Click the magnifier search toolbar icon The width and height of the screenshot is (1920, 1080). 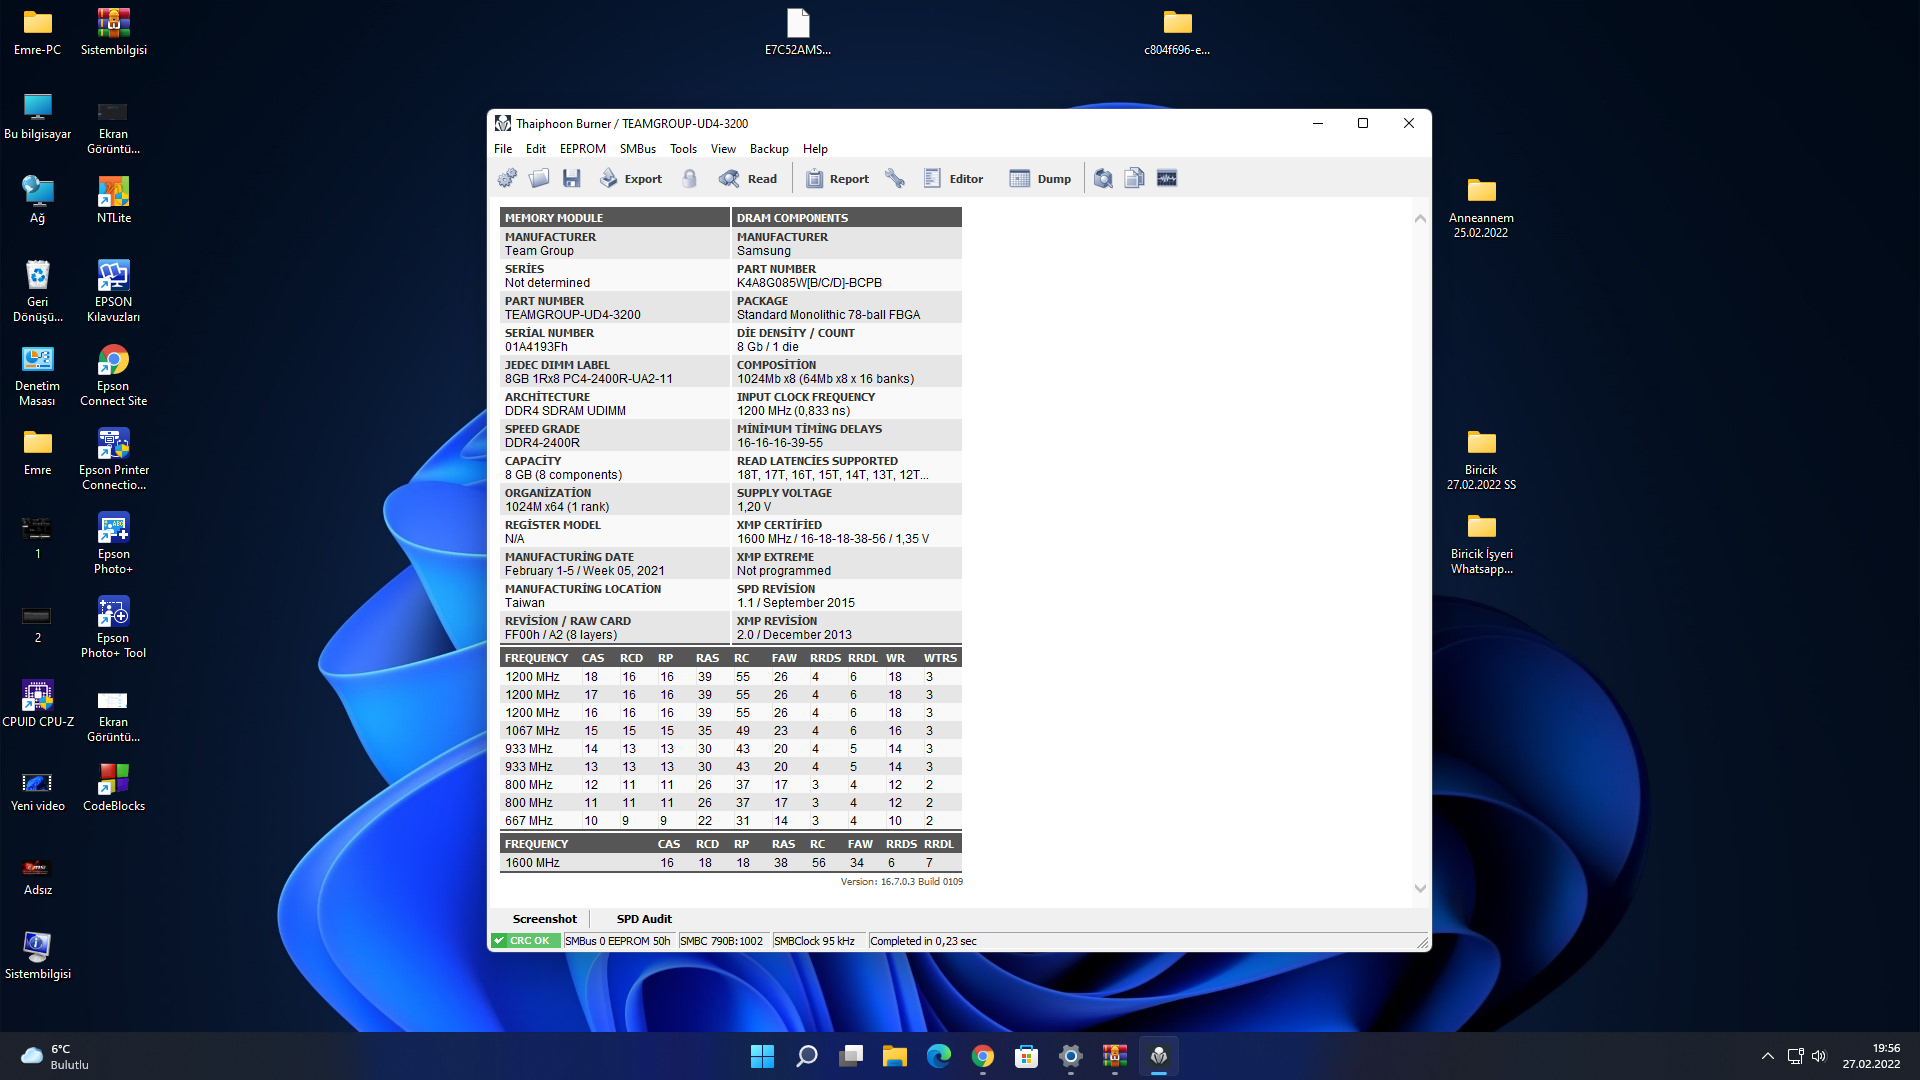coord(1103,179)
